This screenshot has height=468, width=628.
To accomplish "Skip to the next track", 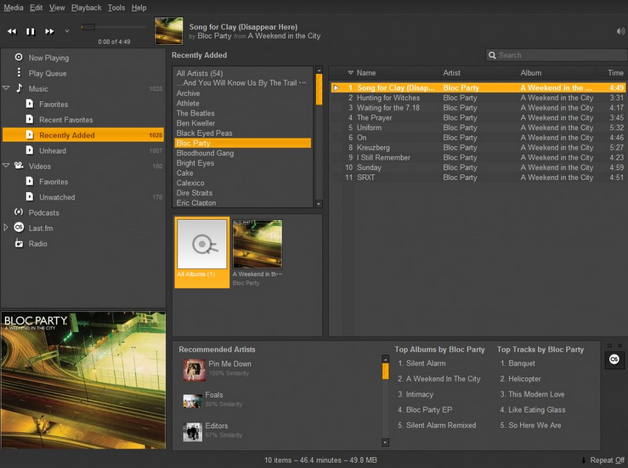I will click(49, 31).
